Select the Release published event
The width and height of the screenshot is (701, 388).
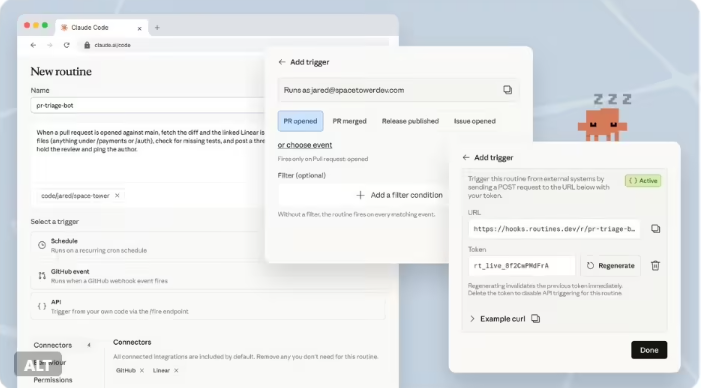[410, 121]
